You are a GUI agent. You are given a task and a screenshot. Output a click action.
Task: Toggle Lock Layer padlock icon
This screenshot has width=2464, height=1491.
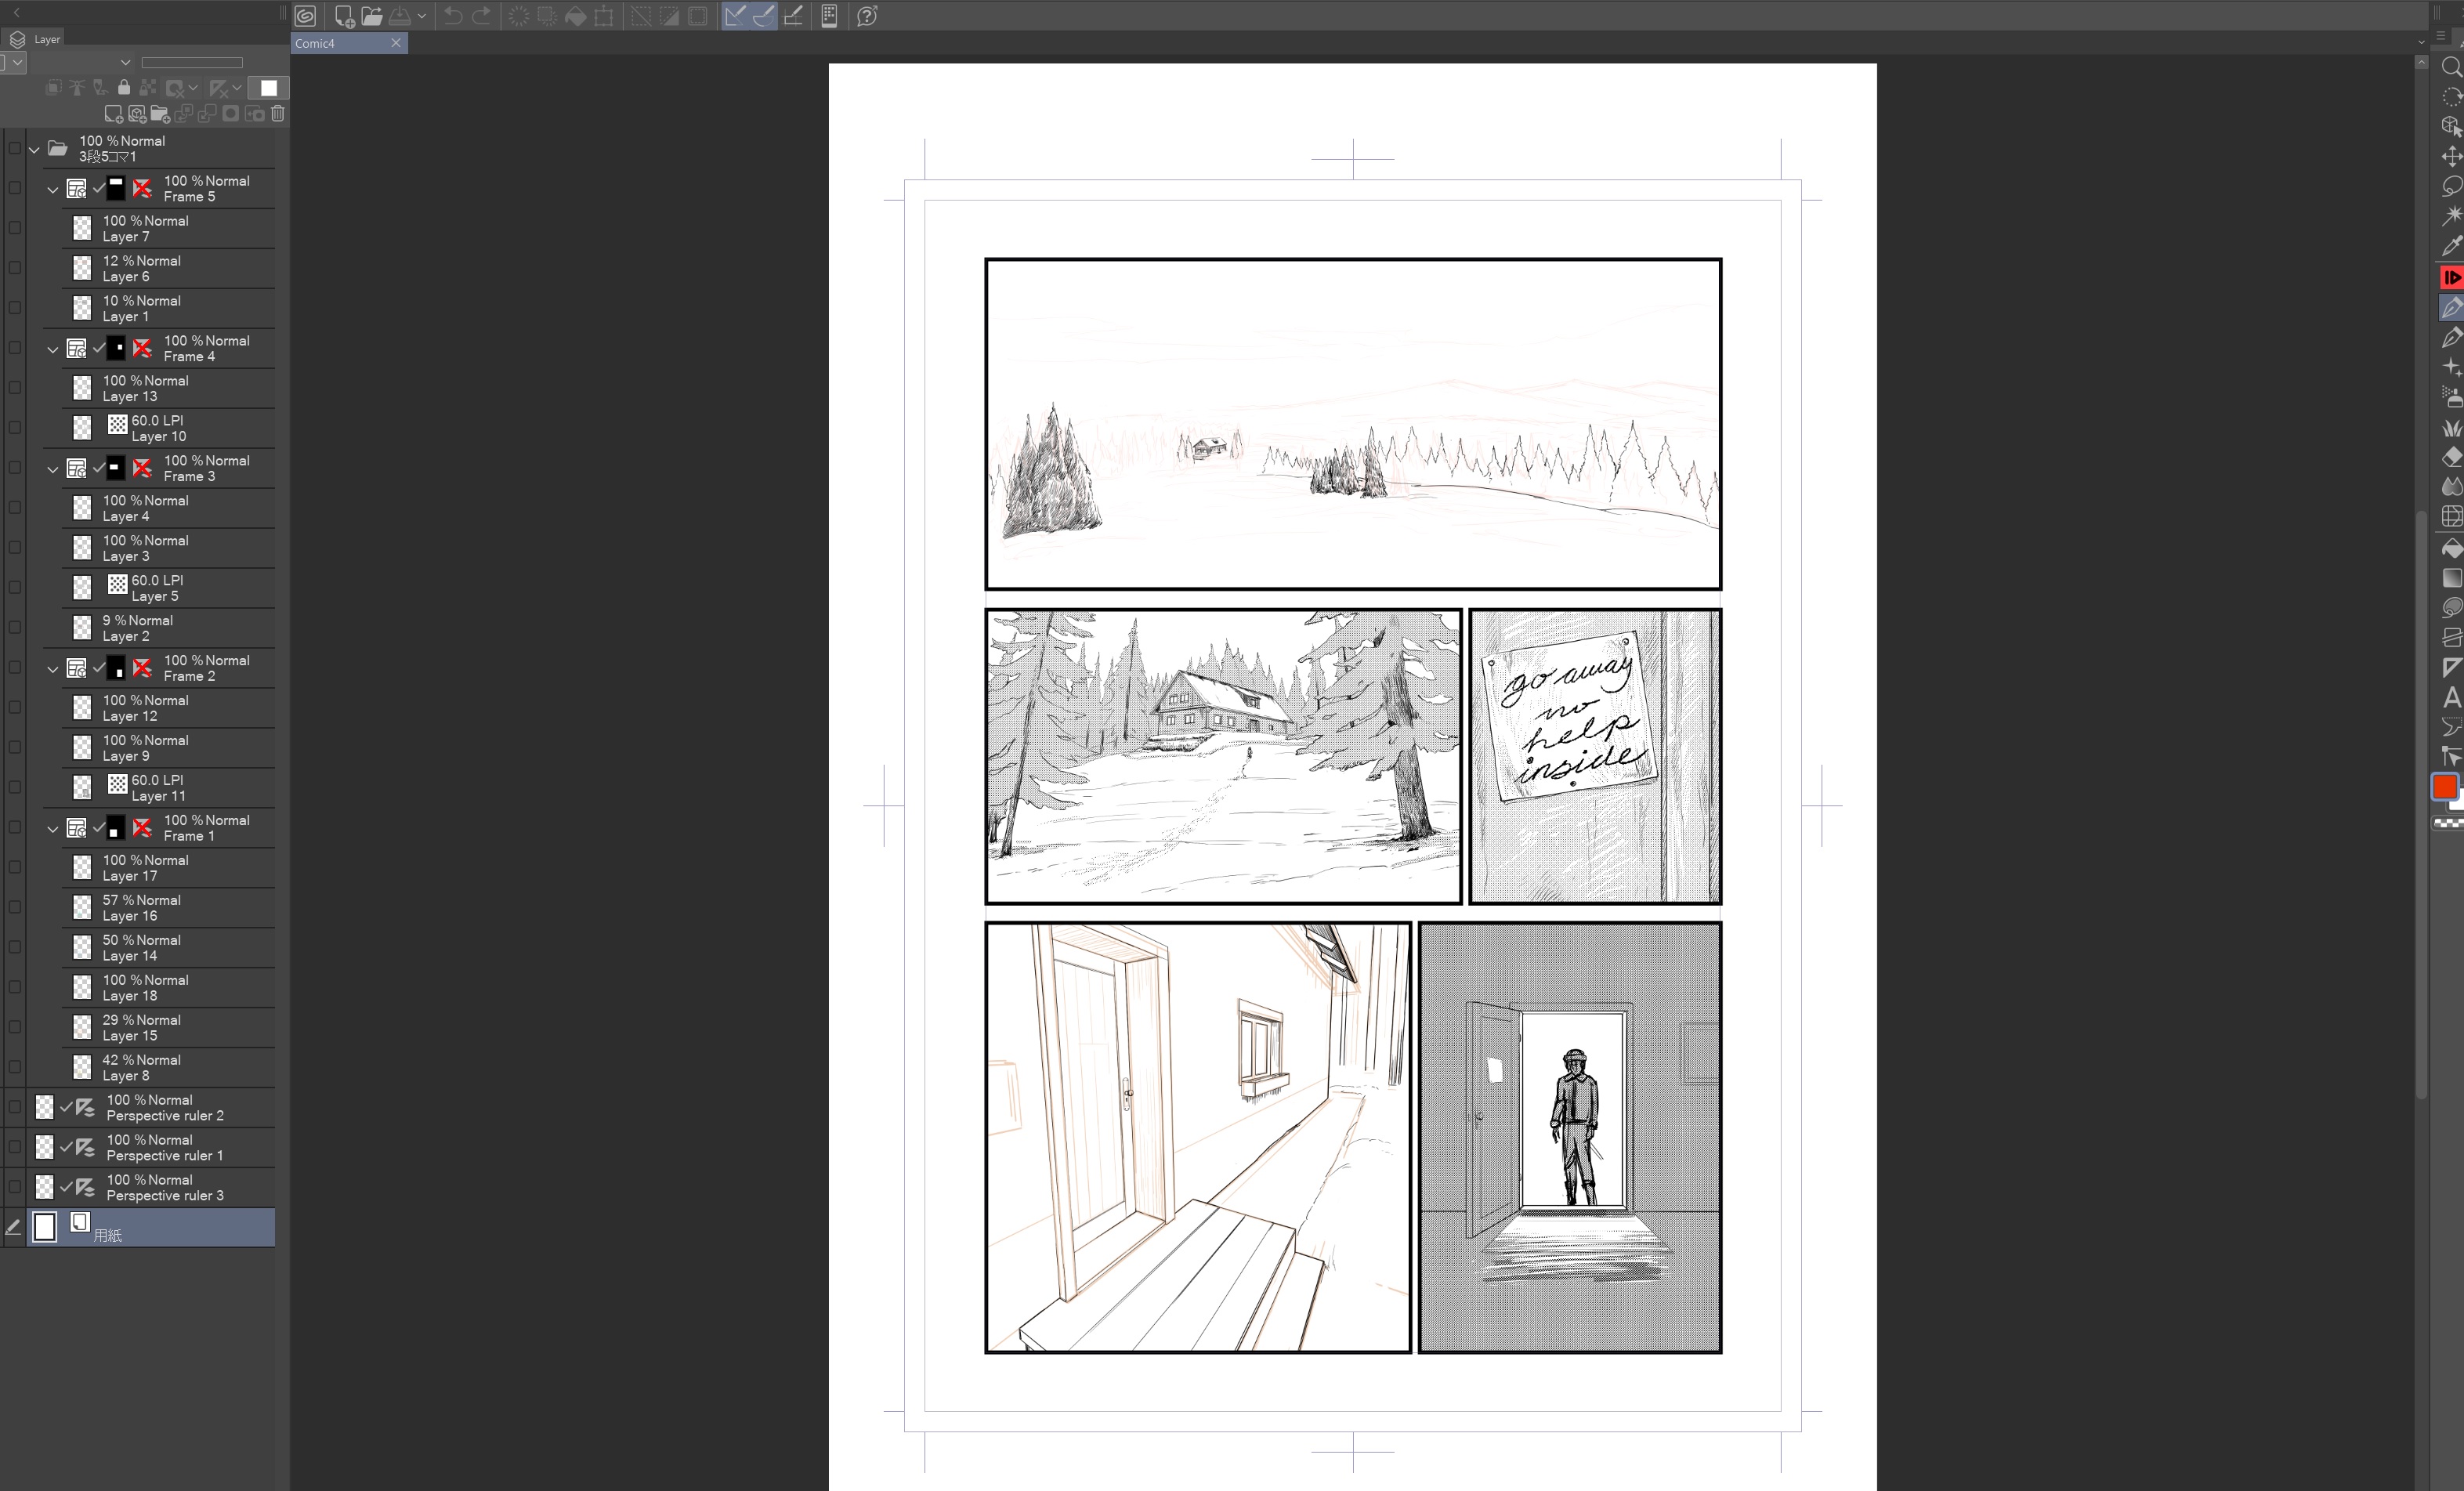[x=124, y=88]
